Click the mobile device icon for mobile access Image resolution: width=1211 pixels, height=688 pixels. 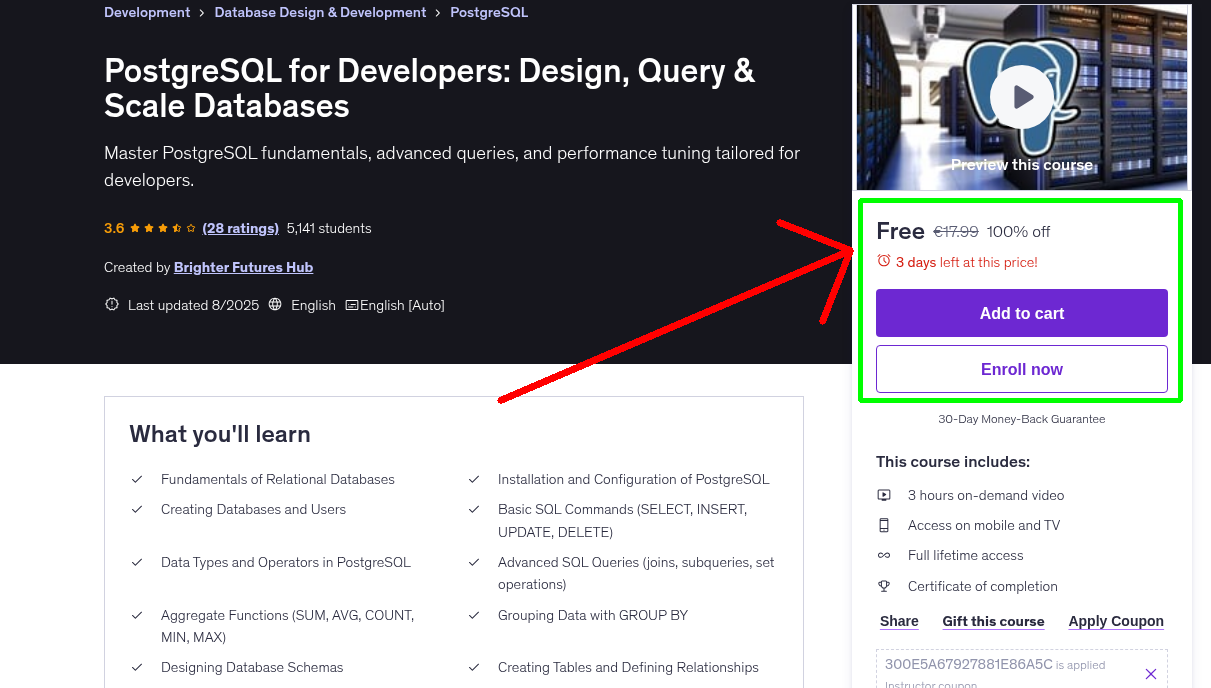(884, 524)
